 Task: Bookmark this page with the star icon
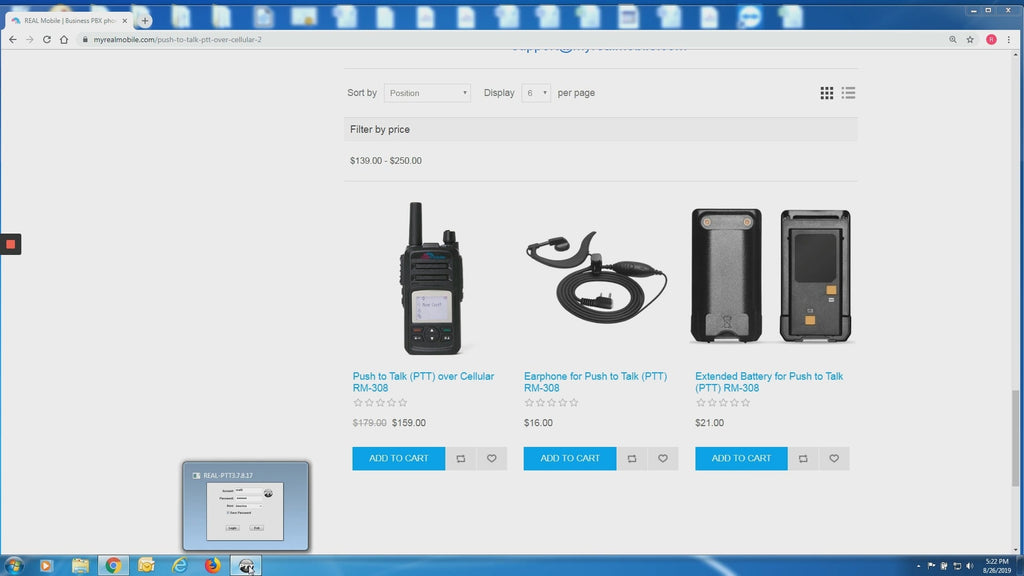pos(970,39)
